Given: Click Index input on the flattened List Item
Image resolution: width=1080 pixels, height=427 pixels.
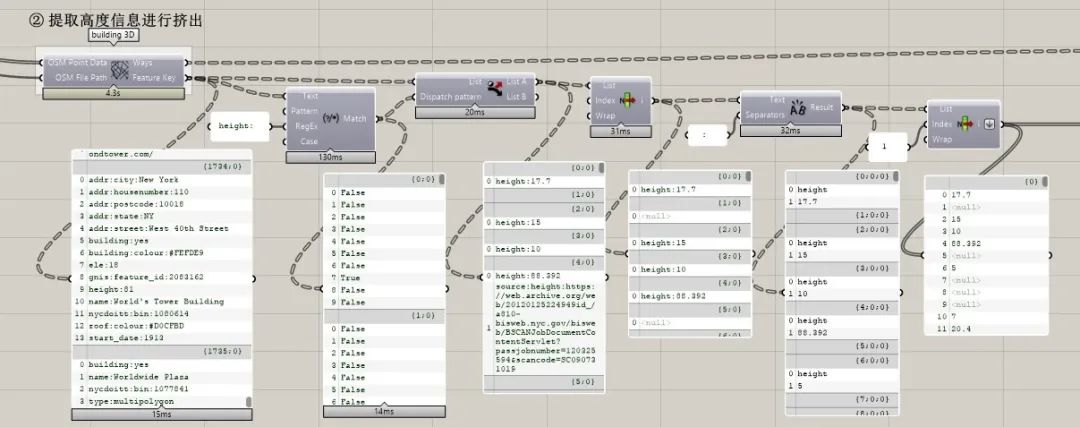Looking at the screenshot, I should [942, 124].
